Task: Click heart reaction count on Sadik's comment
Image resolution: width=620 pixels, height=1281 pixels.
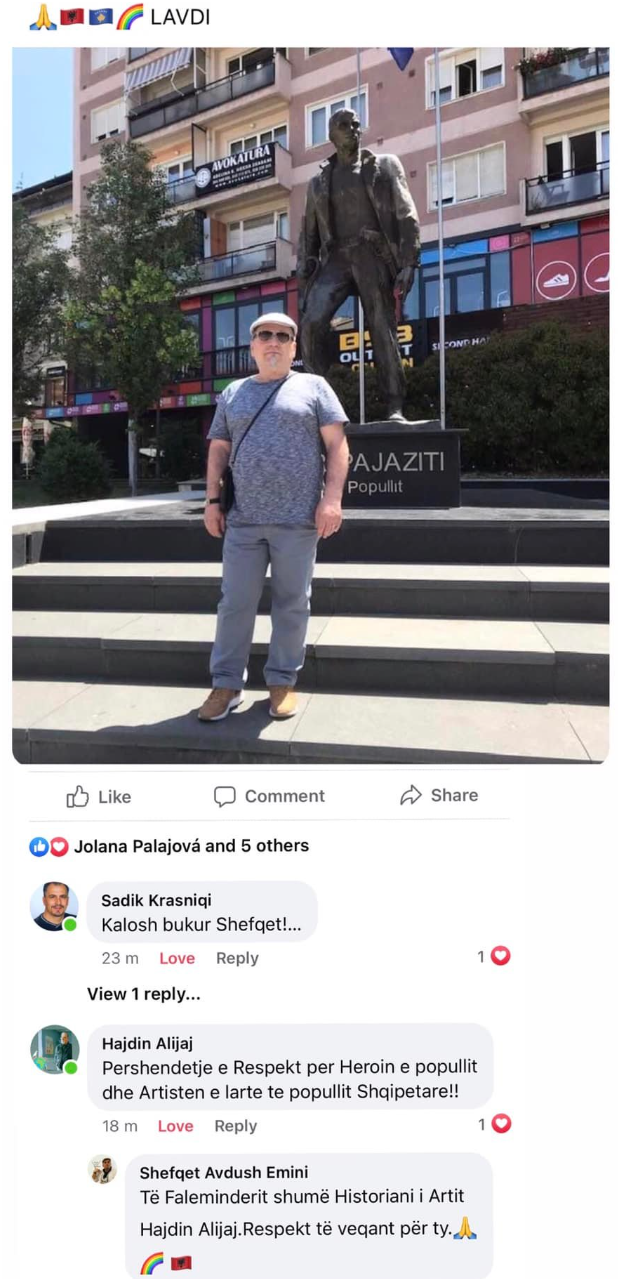Action: [494, 957]
